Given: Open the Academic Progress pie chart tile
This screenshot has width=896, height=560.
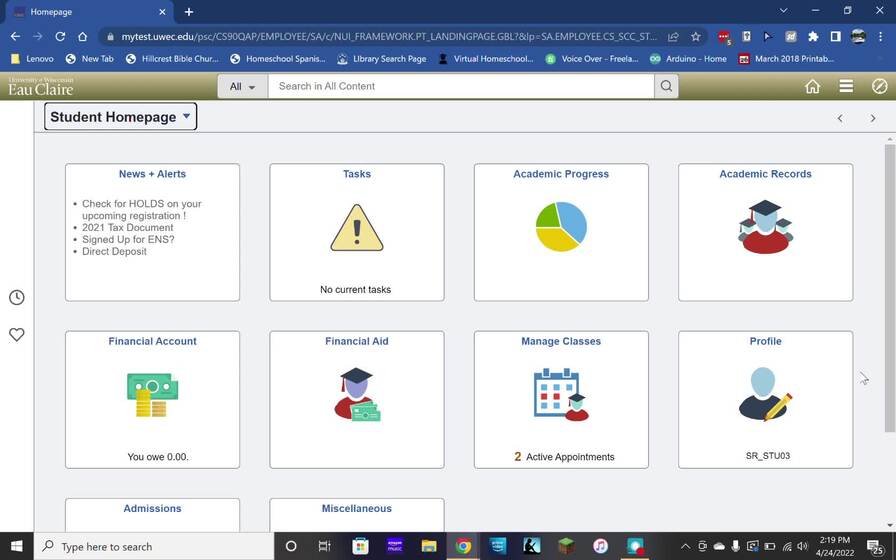Looking at the screenshot, I should (561, 232).
